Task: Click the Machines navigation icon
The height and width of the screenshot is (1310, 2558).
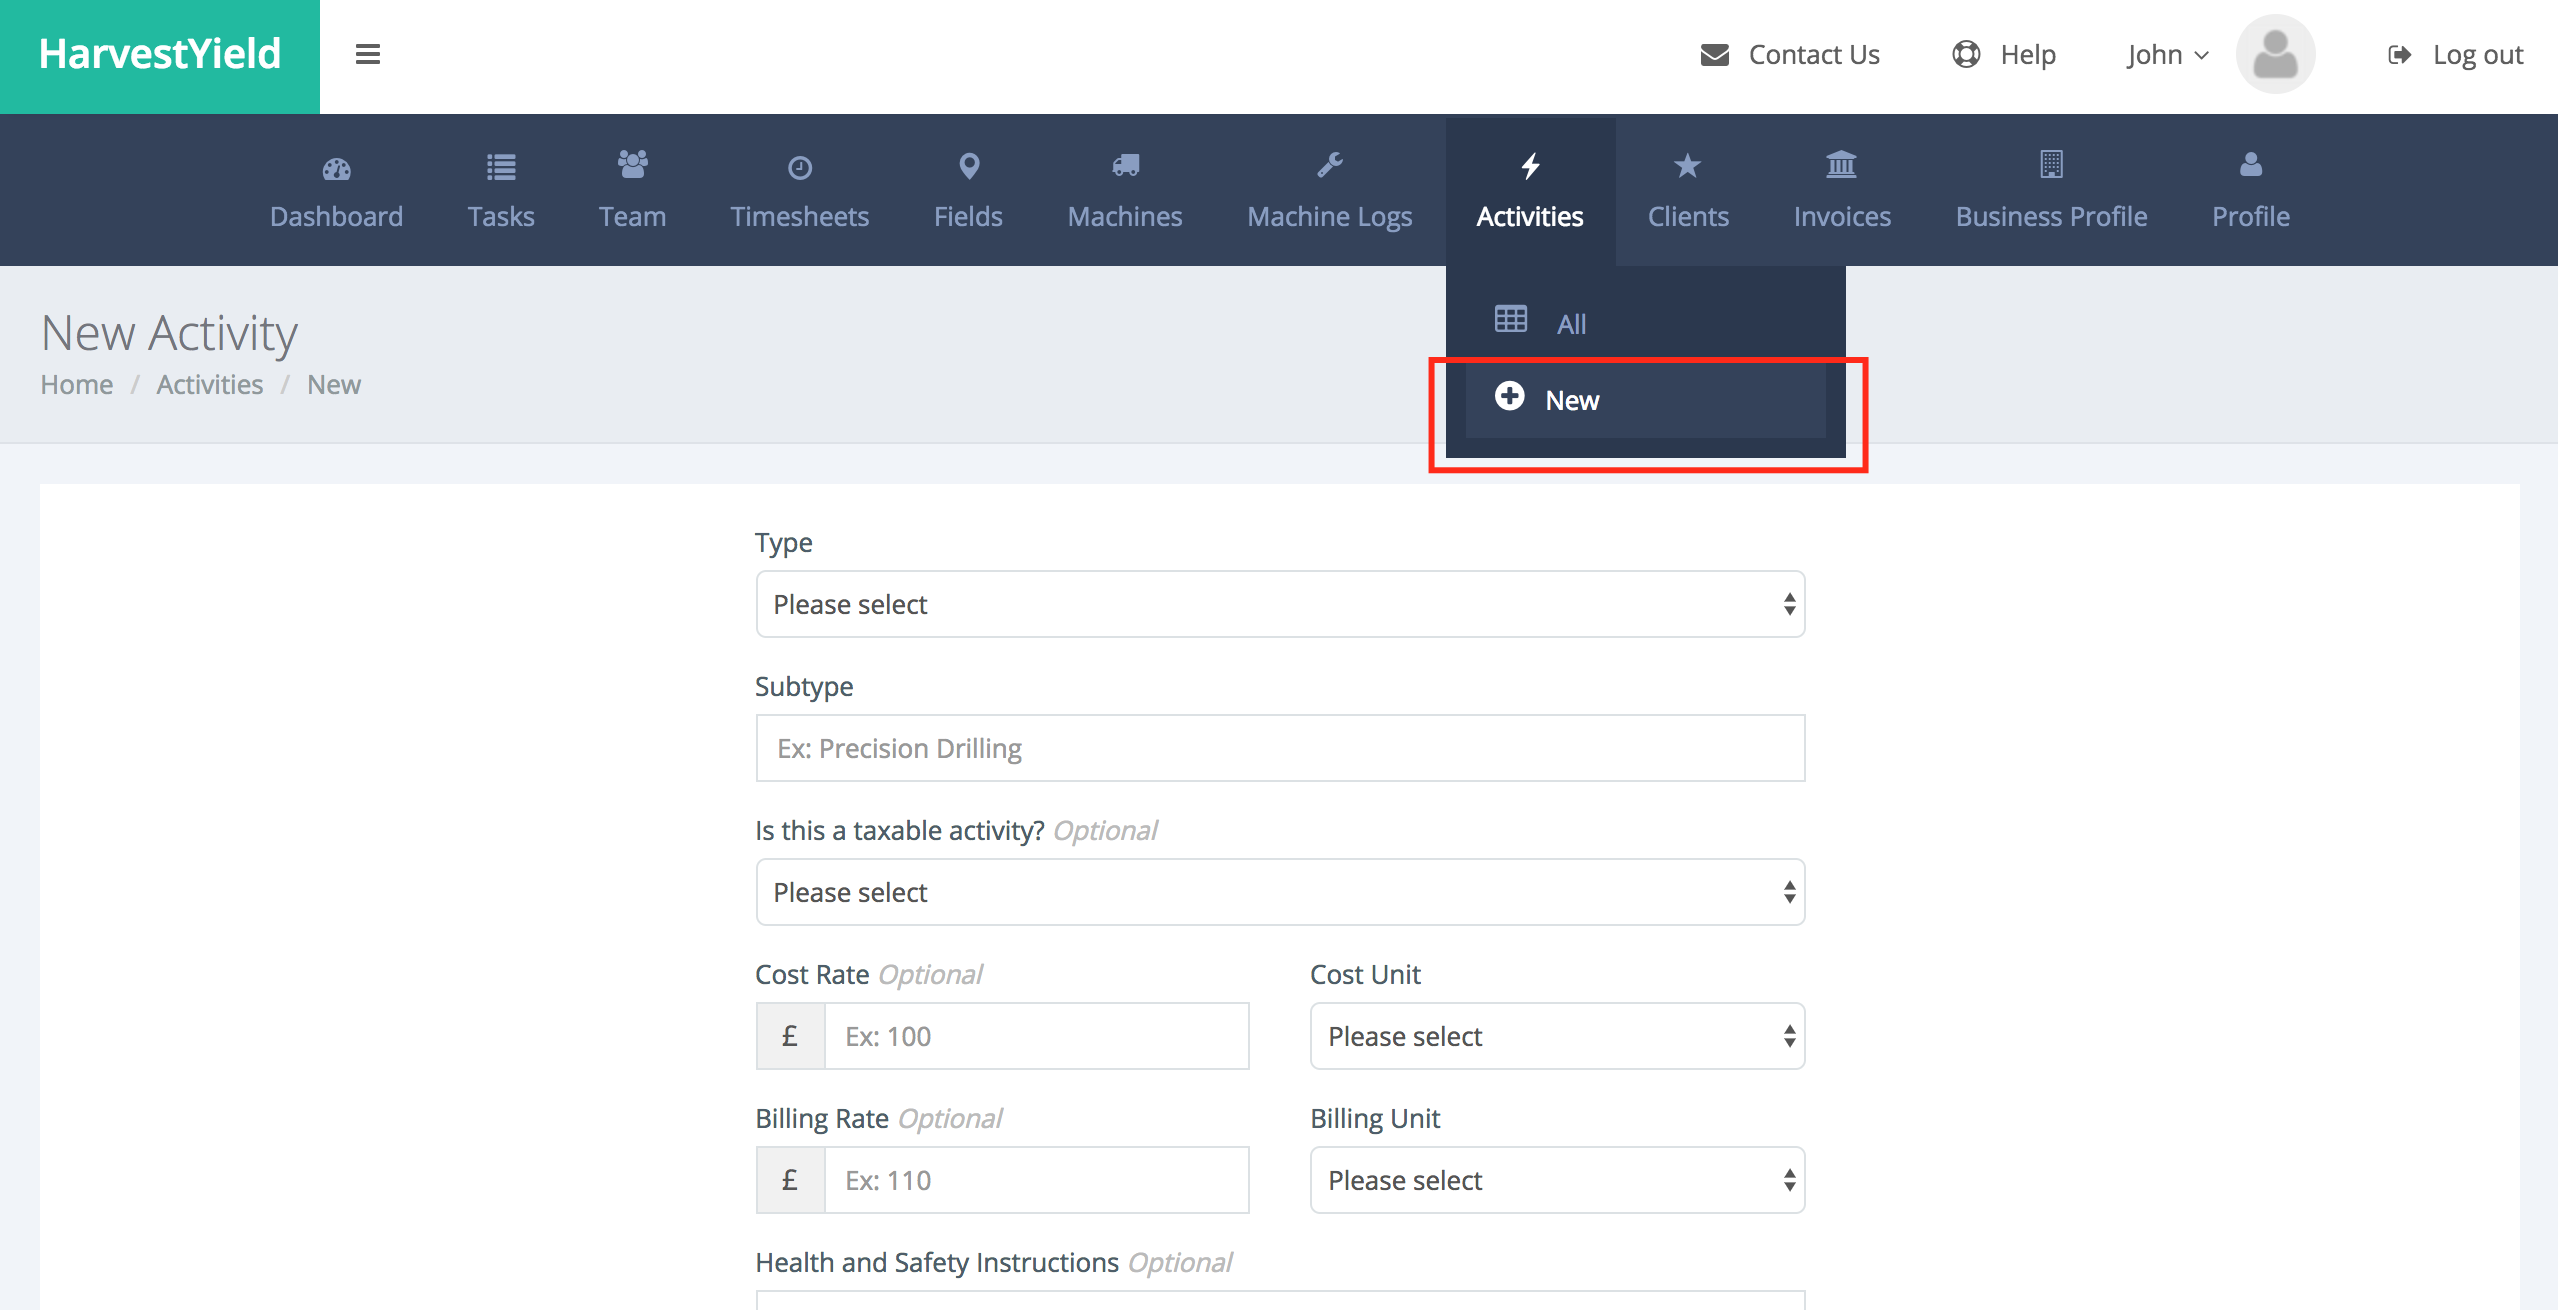Action: pos(1124,165)
